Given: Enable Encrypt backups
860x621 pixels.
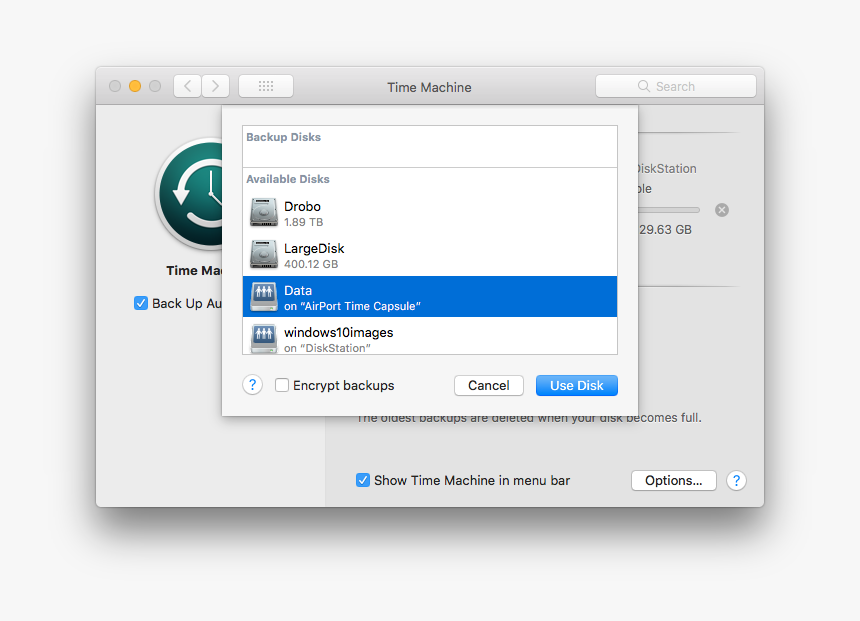Looking at the screenshot, I should coord(282,385).
